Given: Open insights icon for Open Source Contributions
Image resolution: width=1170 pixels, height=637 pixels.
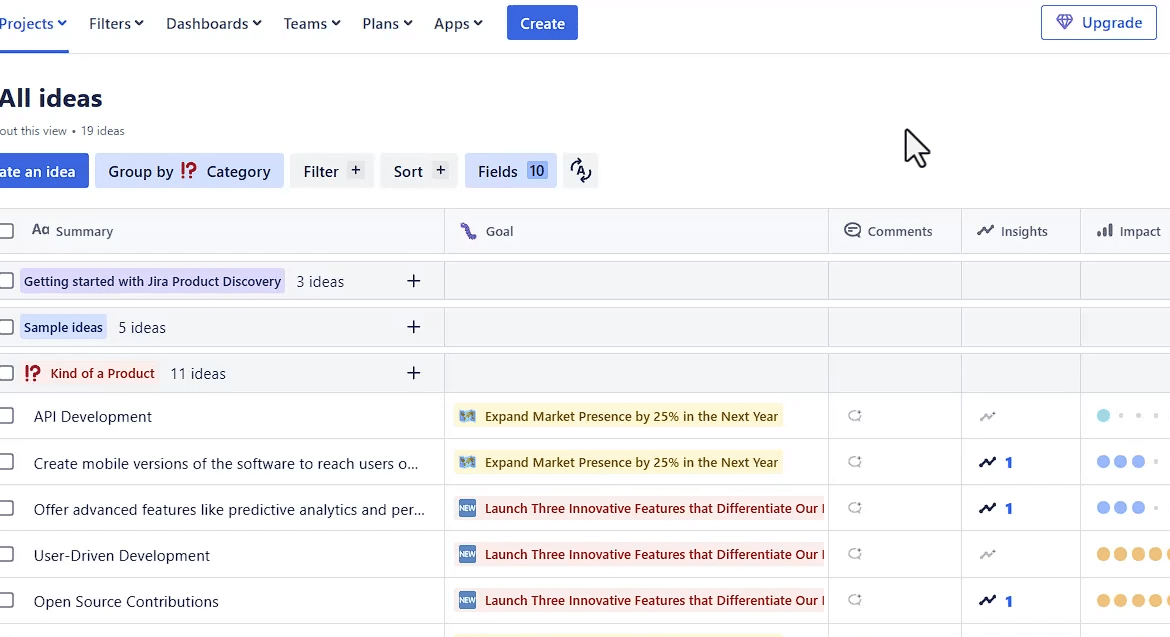Looking at the screenshot, I should (x=988, y=601).
